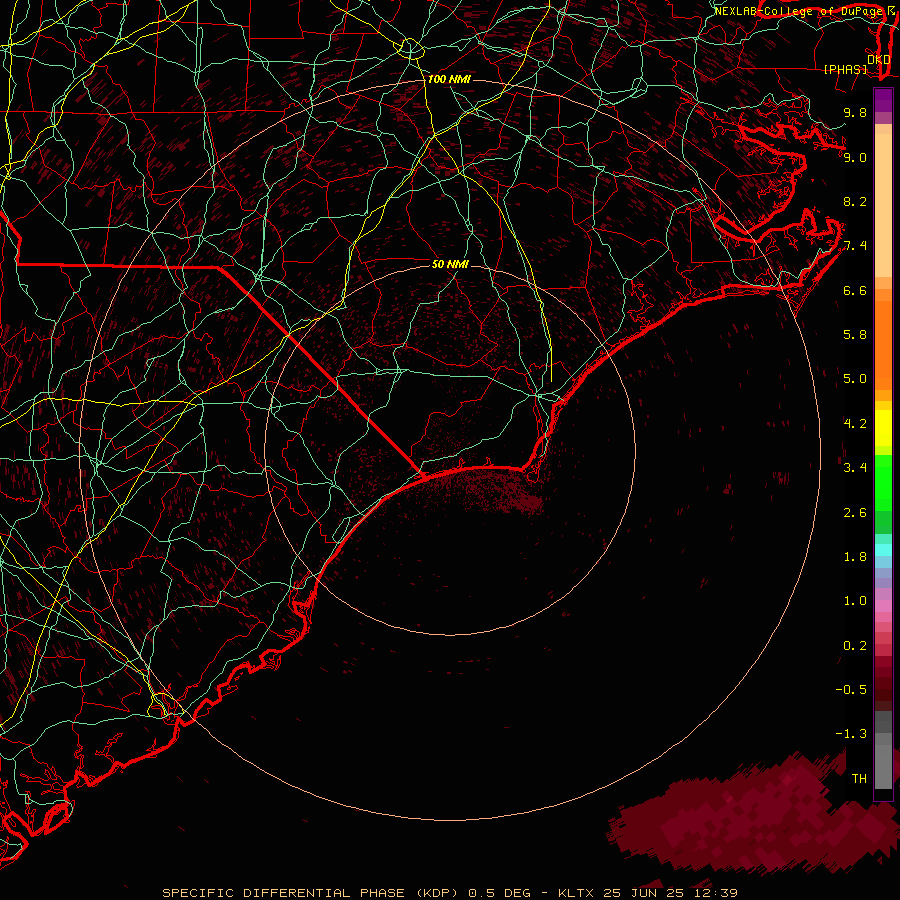Click the -1.3 legend value
Image resolution: width=900 pixels, height=900 pixels.
[851, 735]
